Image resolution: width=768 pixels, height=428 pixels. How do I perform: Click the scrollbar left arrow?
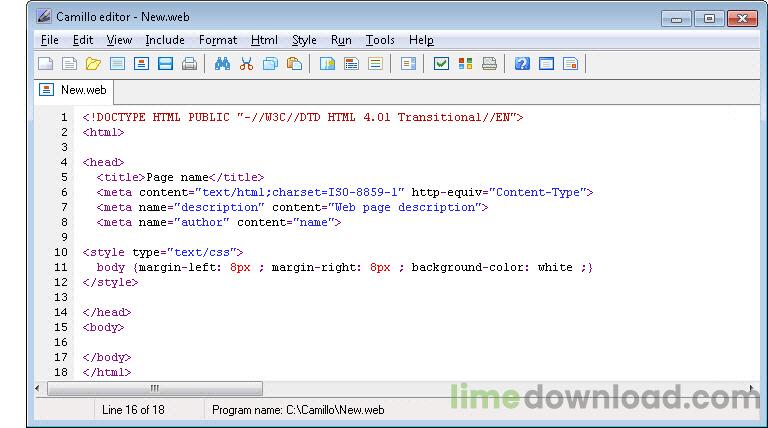point(38,388)
